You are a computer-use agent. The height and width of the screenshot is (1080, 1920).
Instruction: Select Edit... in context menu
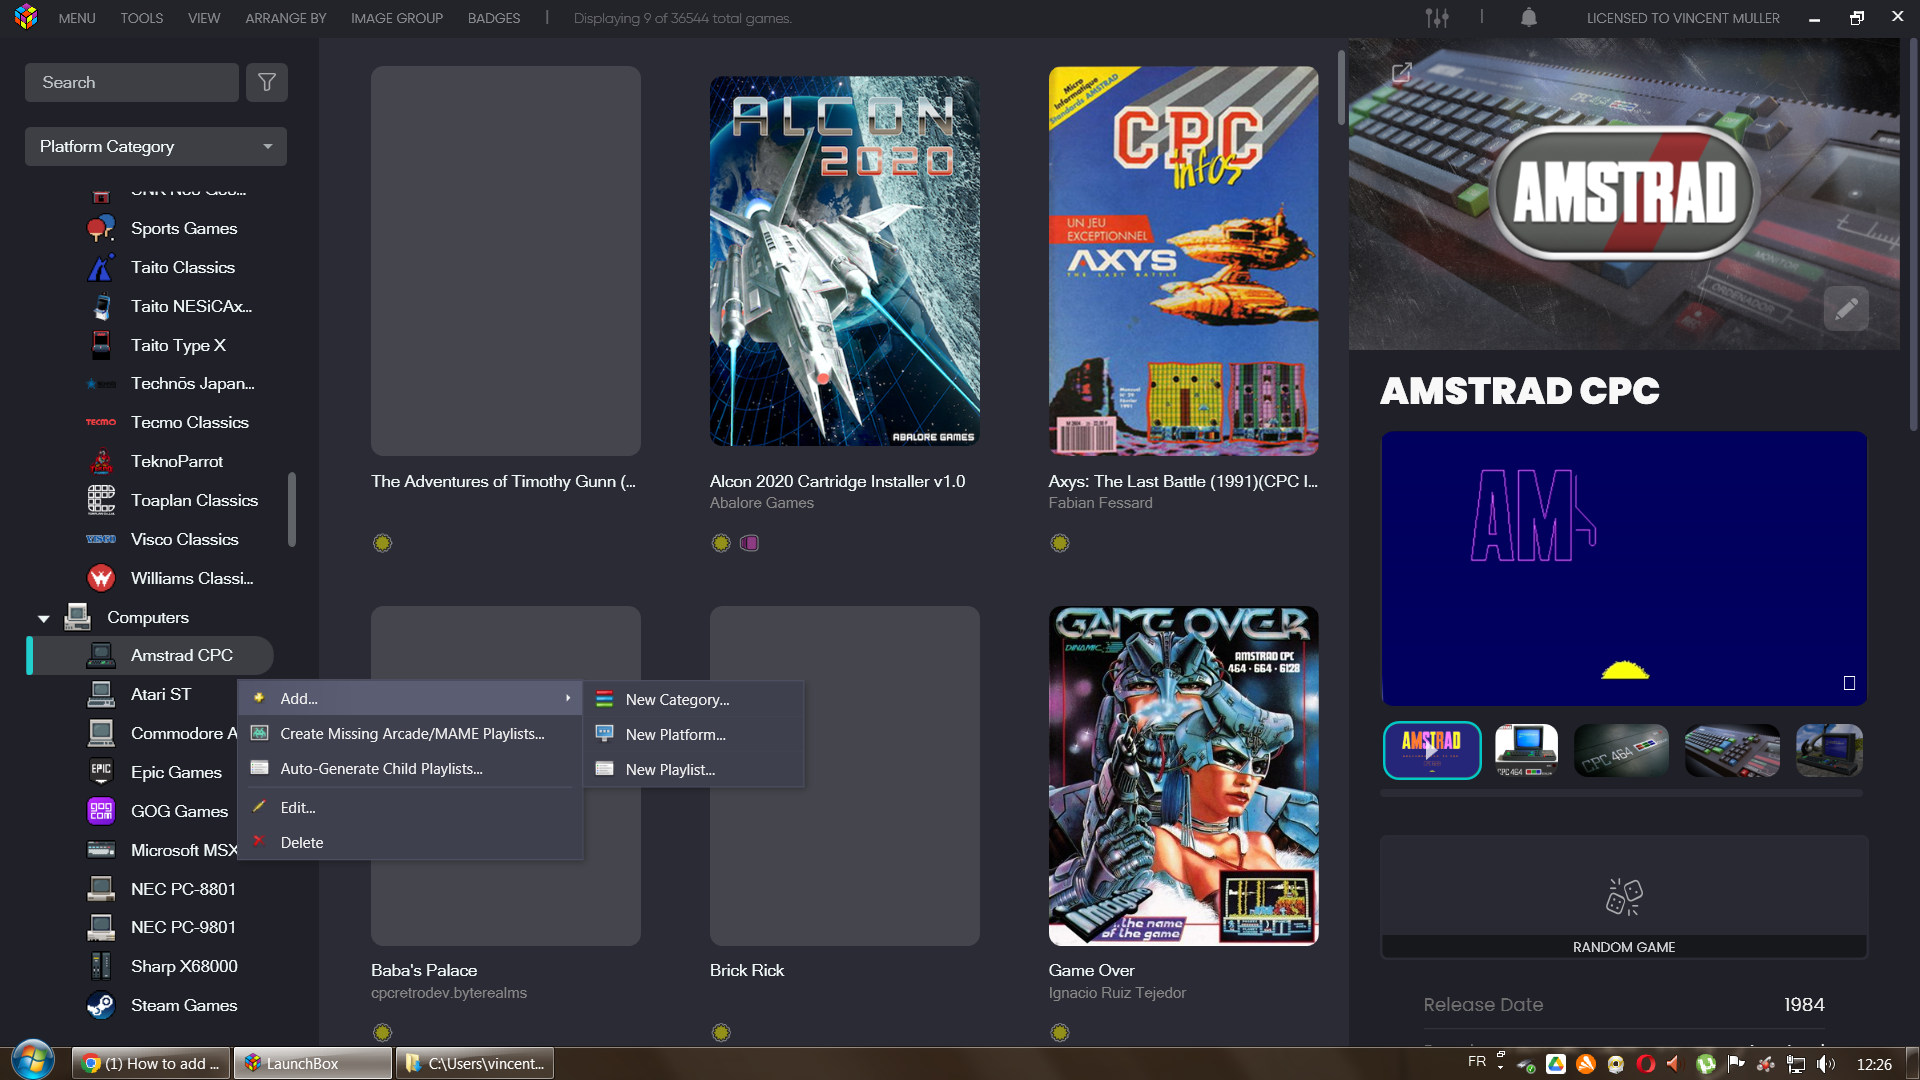(x=410, y=808)
